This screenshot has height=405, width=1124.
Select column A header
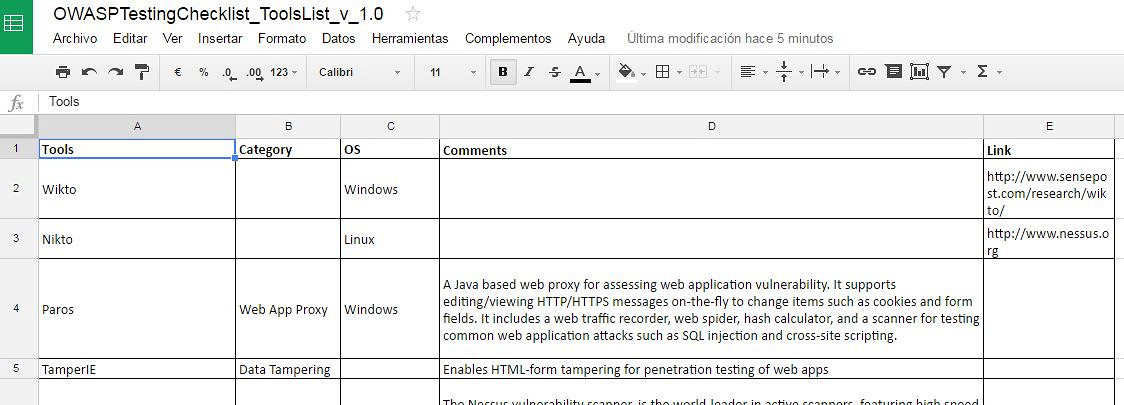pyautogui.click(x=137, y=126)
